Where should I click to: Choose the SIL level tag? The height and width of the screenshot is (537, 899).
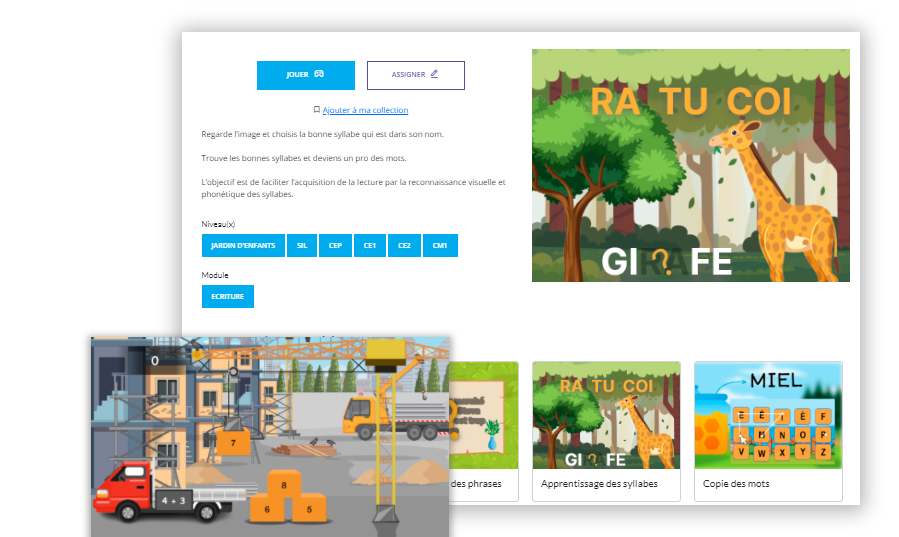click(302, 246)
